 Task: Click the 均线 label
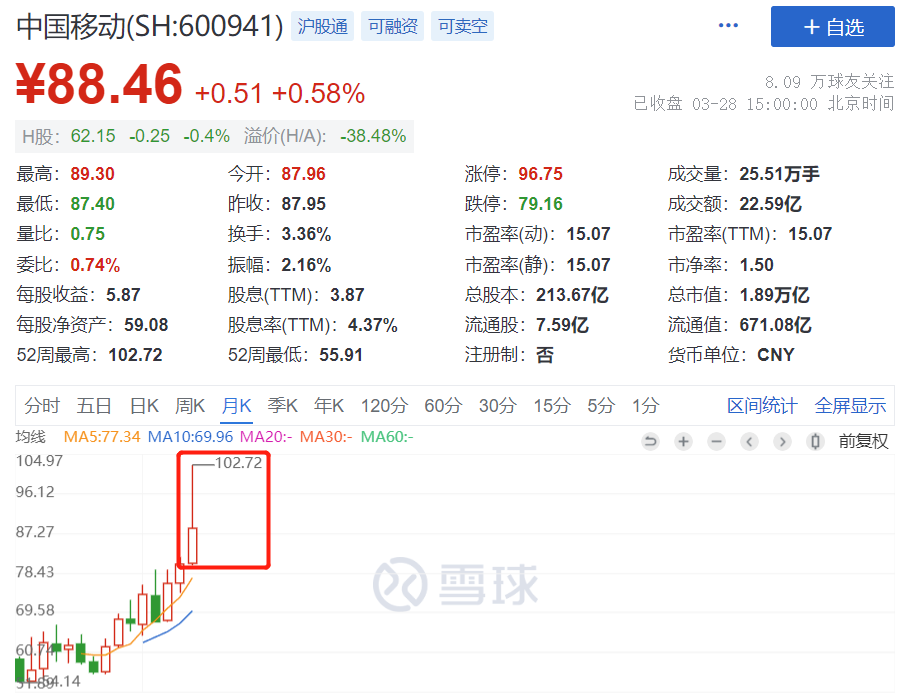31,436
